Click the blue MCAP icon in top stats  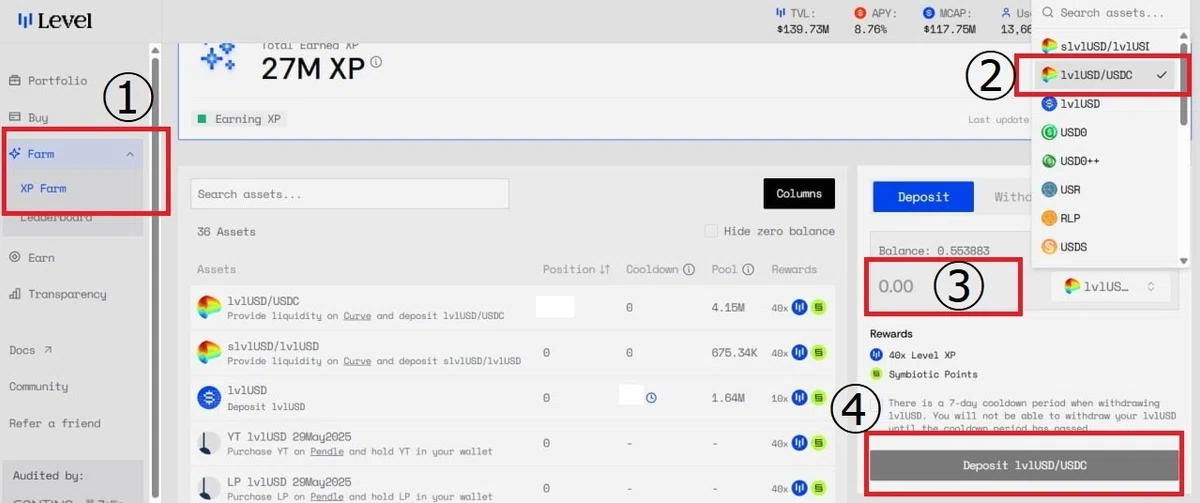[929, 13]
